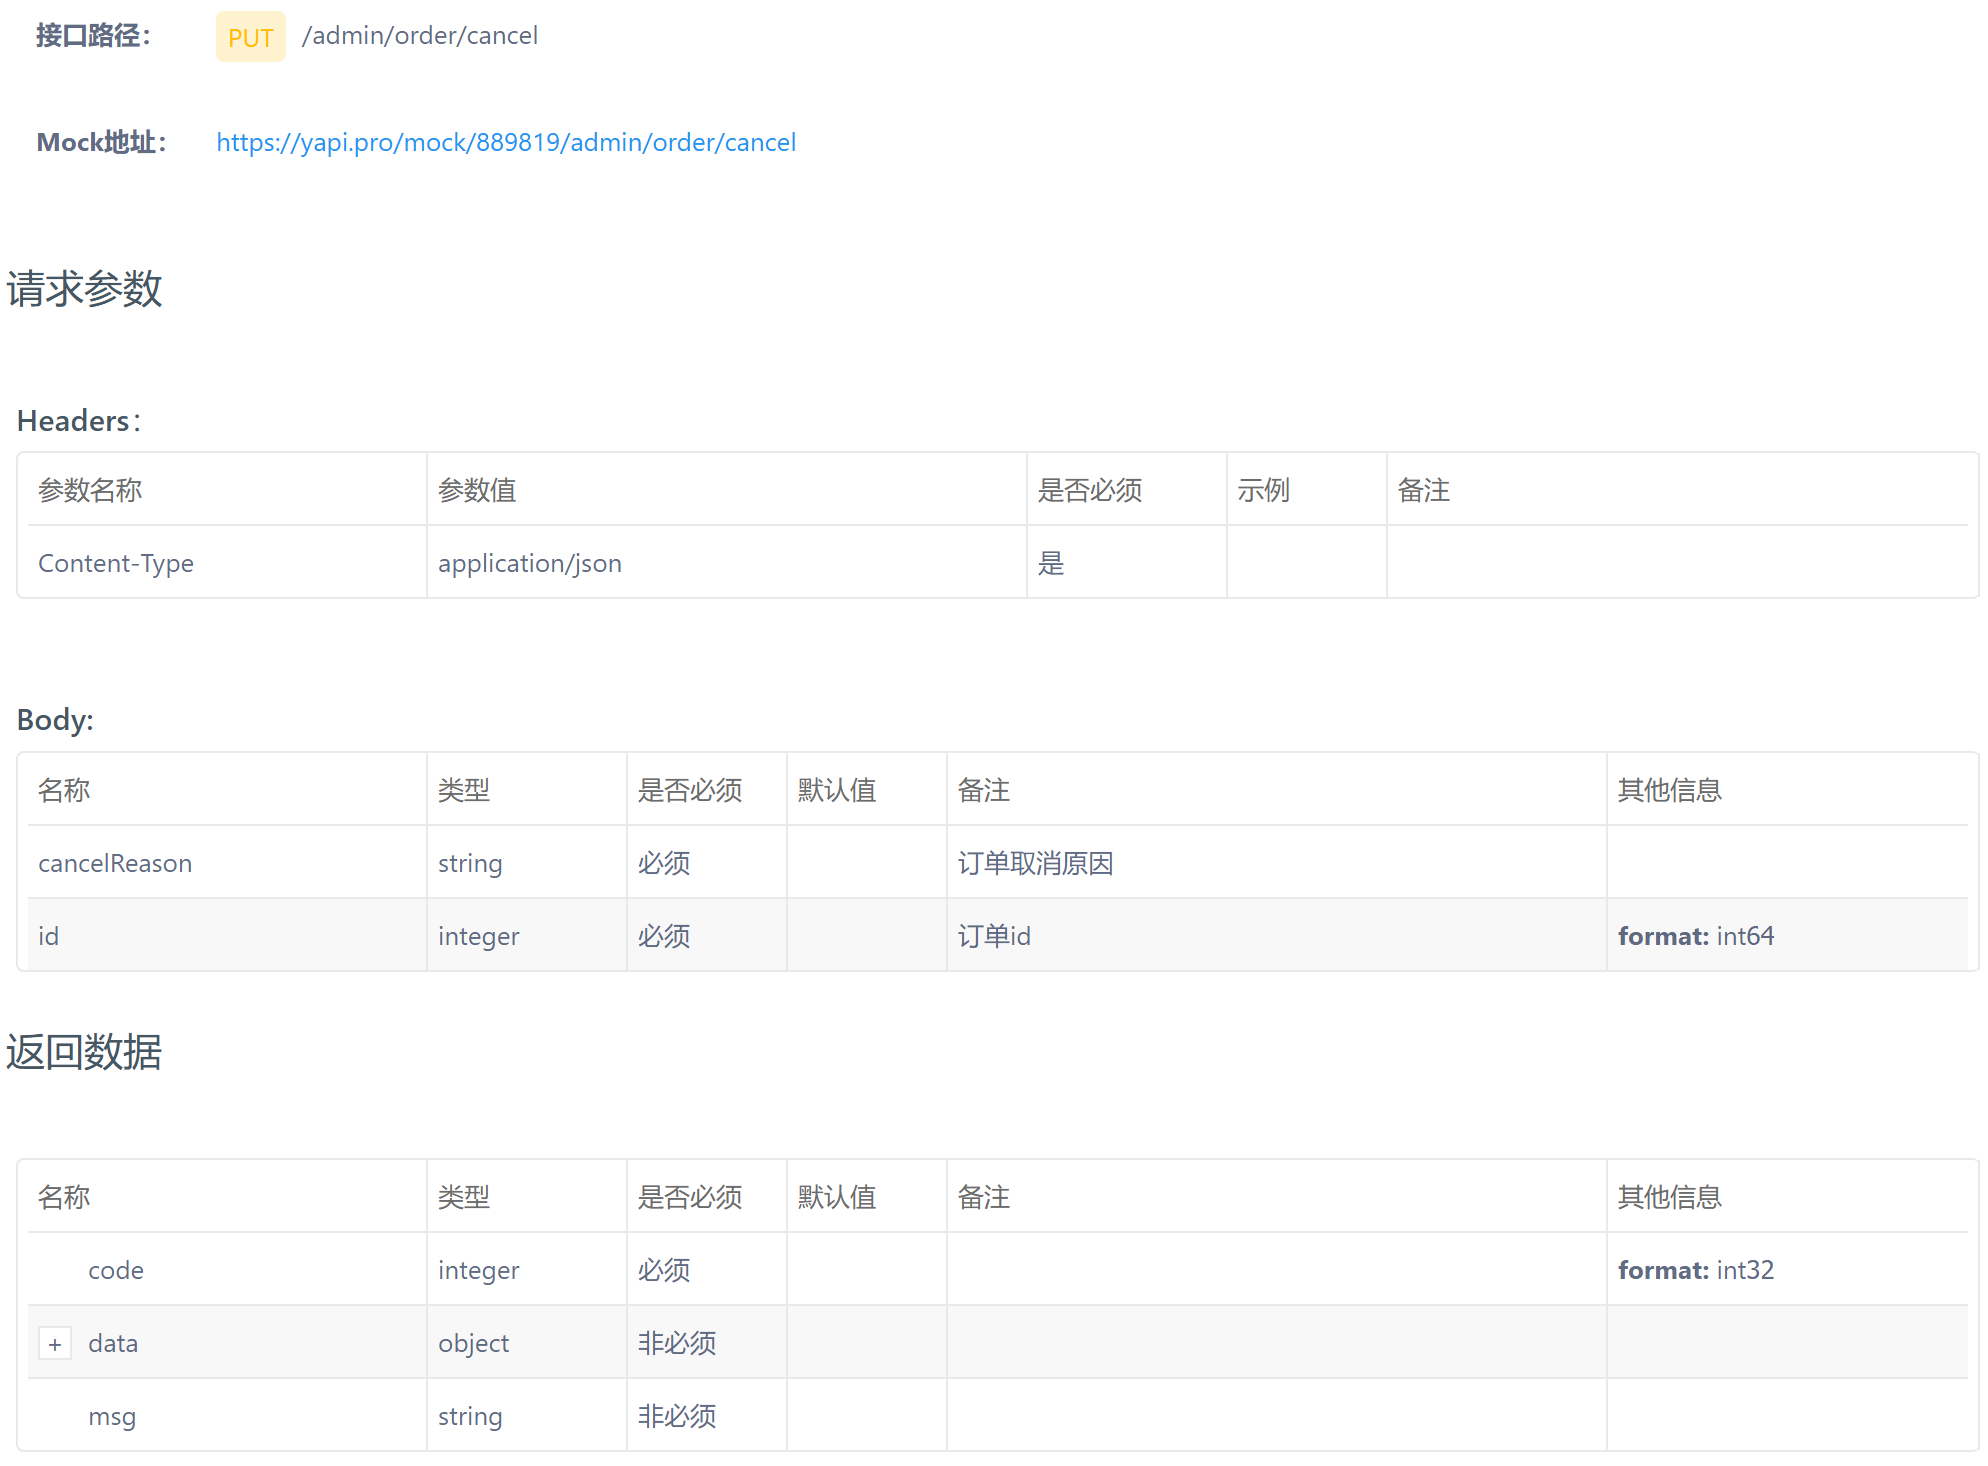Click format int32 info in code row
Viewport: 1988px width, 1466px height.
click(x=1696, y=1270)
